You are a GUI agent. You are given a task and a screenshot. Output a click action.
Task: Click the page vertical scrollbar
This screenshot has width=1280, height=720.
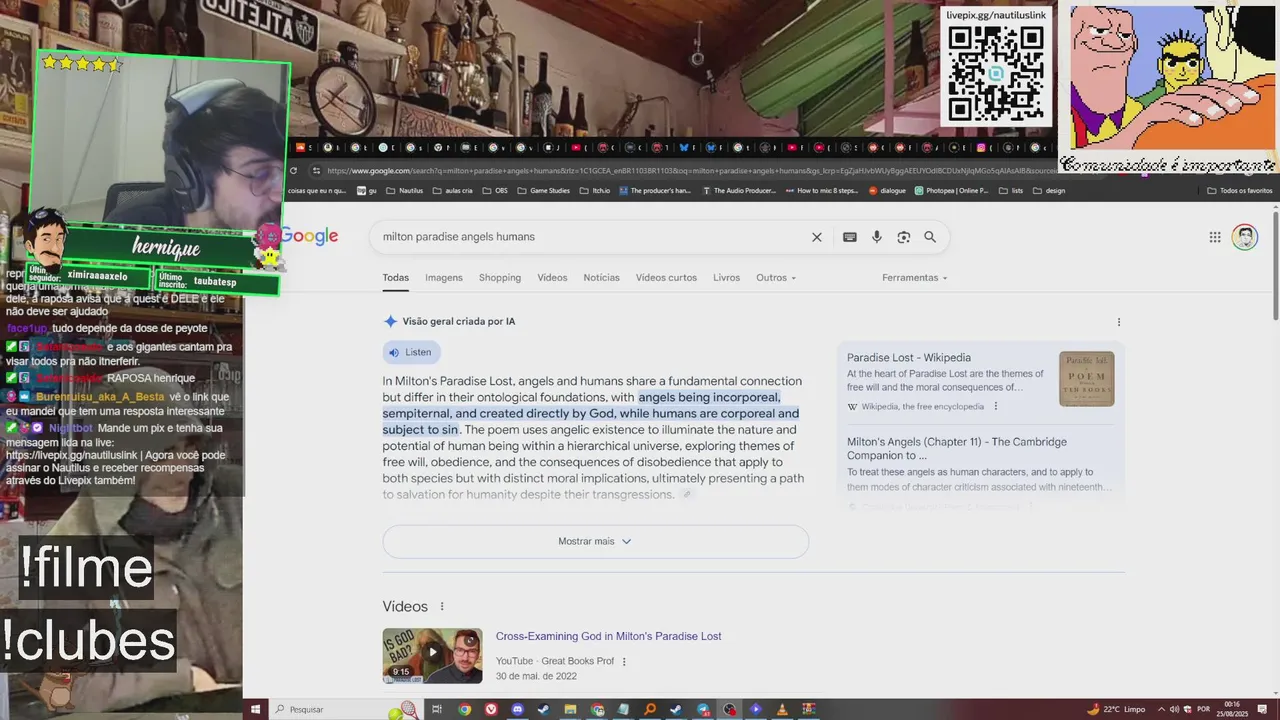pos(1275,265)
